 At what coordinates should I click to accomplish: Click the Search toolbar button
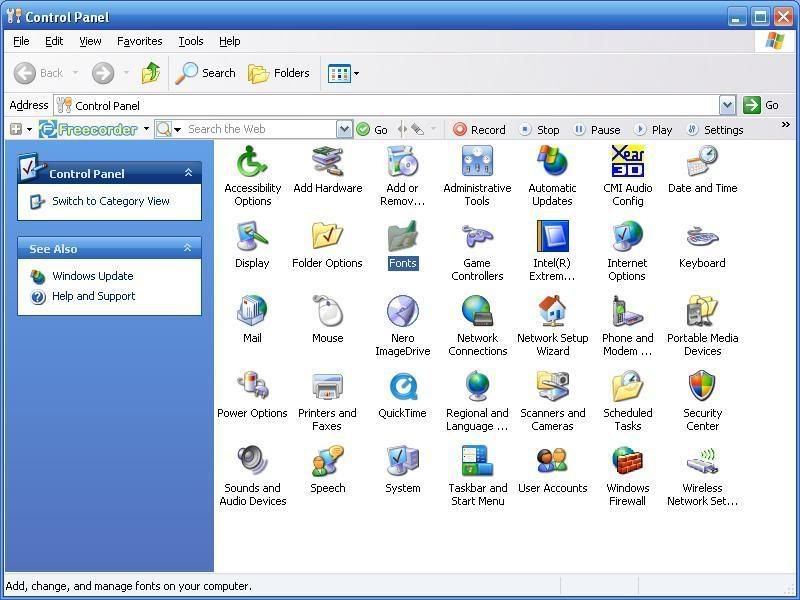coord(206,73)
